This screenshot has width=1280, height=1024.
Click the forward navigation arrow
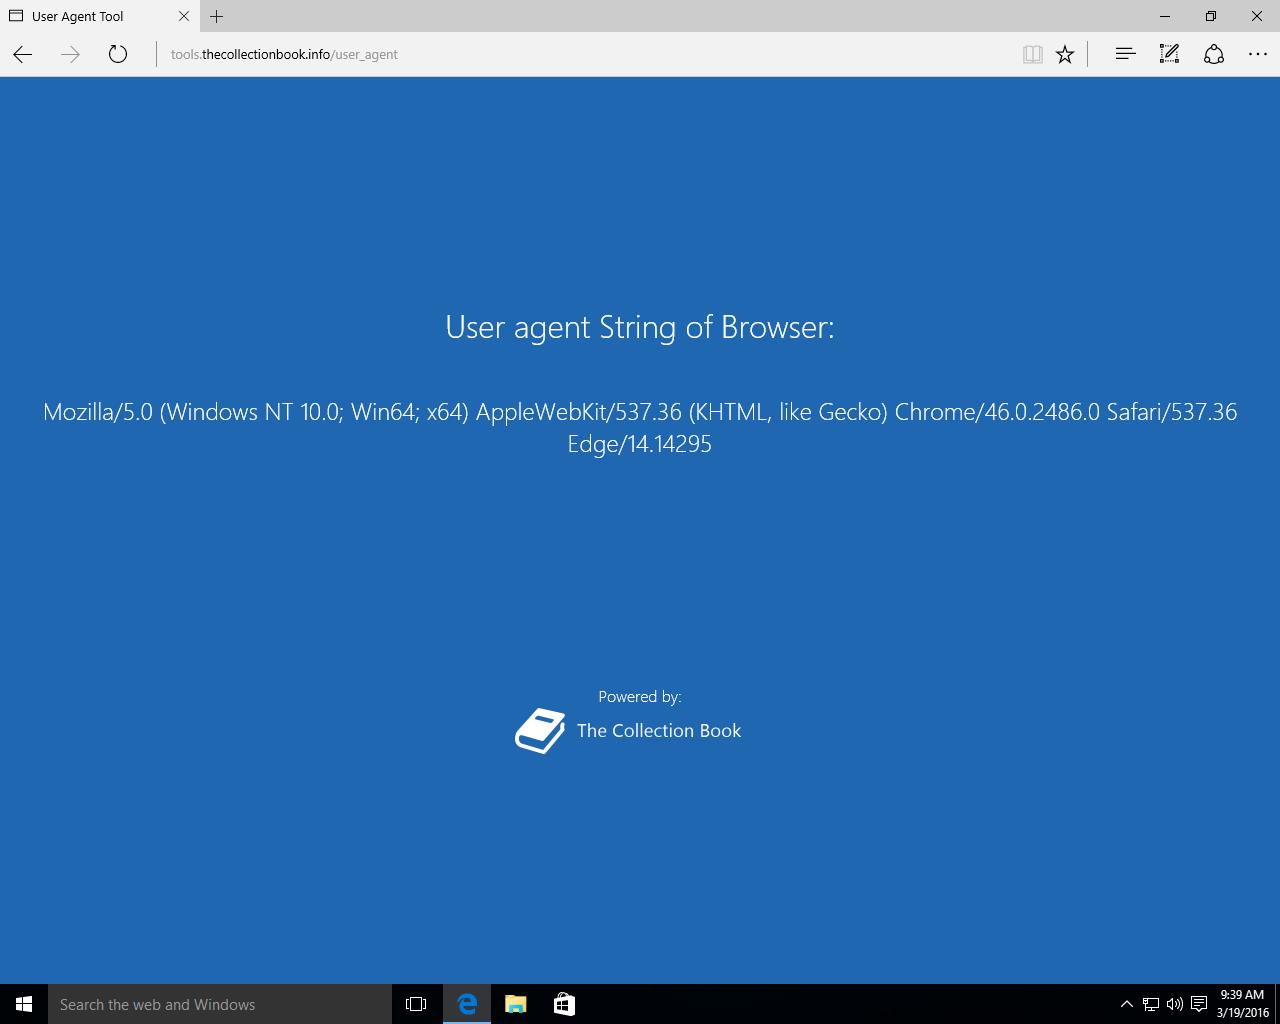(x=70, y=54)
